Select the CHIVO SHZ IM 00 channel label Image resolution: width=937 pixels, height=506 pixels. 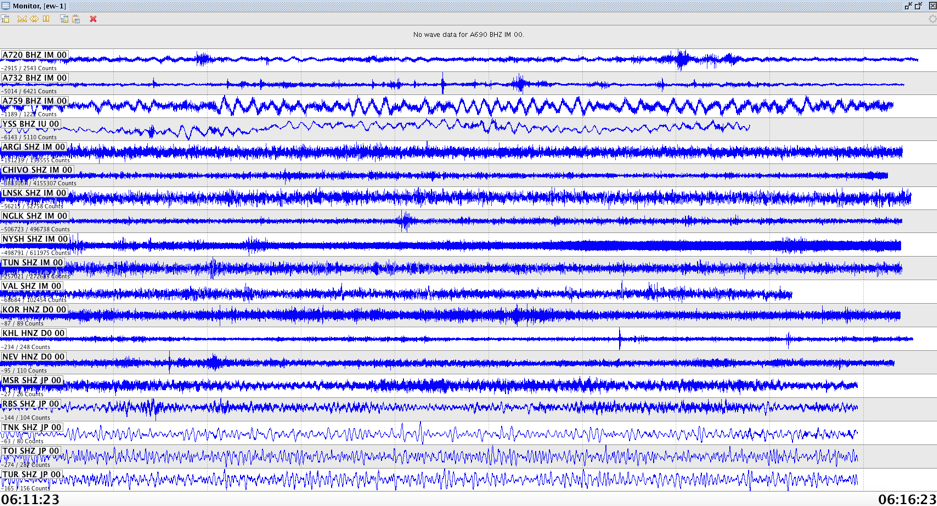click(x=37, y=171)
